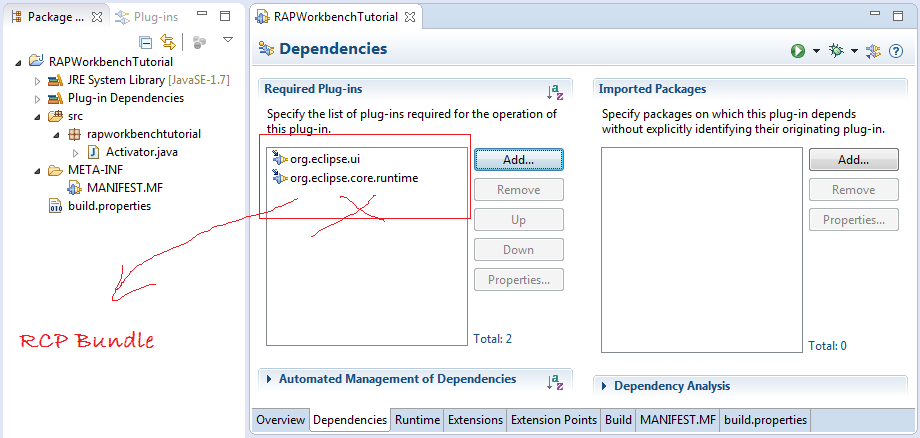
Task: Open the debug launch dropdown arrow
Action: pyautogui.click(x=854, y=51)
